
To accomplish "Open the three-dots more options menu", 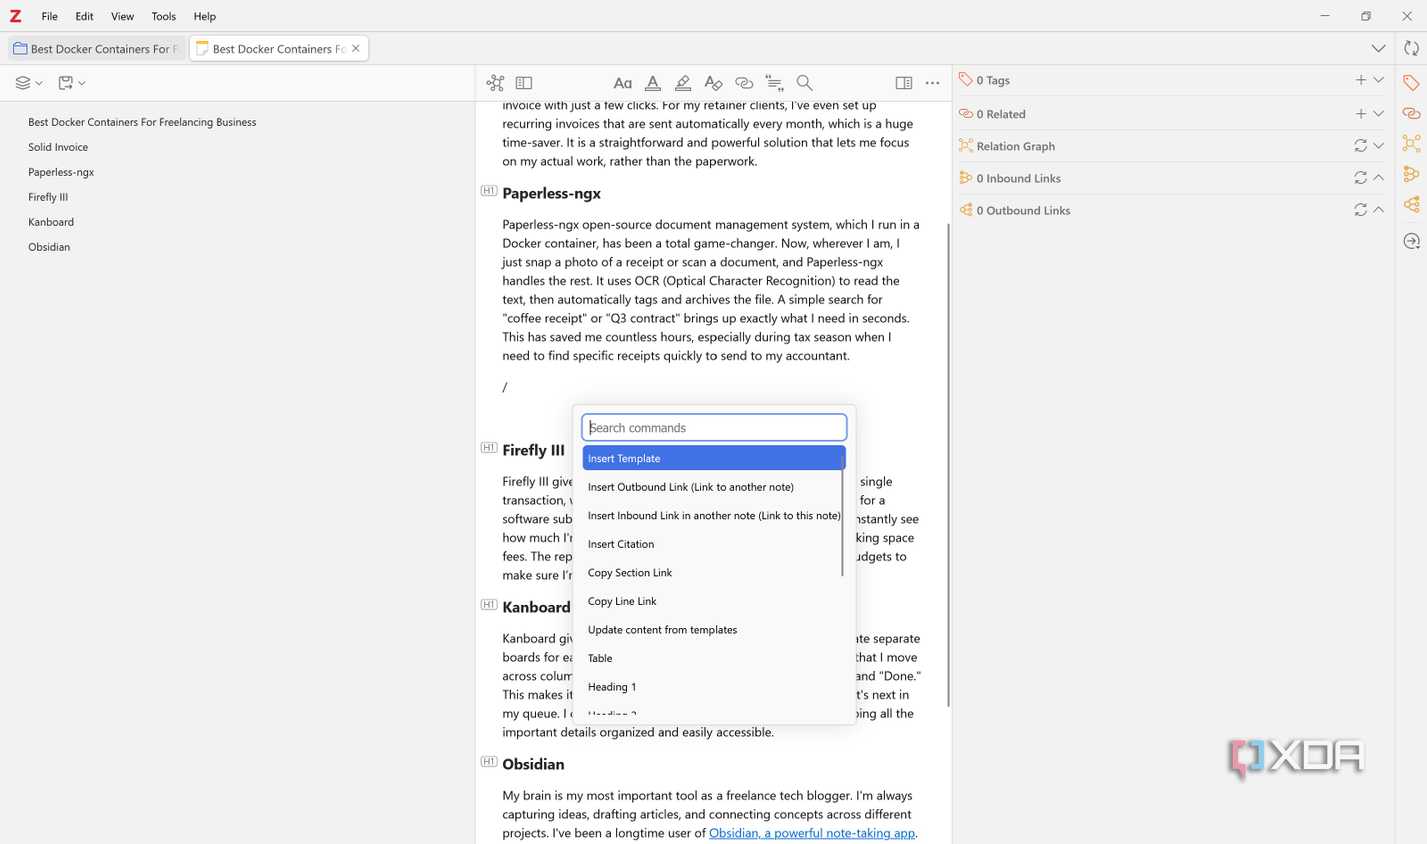I will [933, 83].
